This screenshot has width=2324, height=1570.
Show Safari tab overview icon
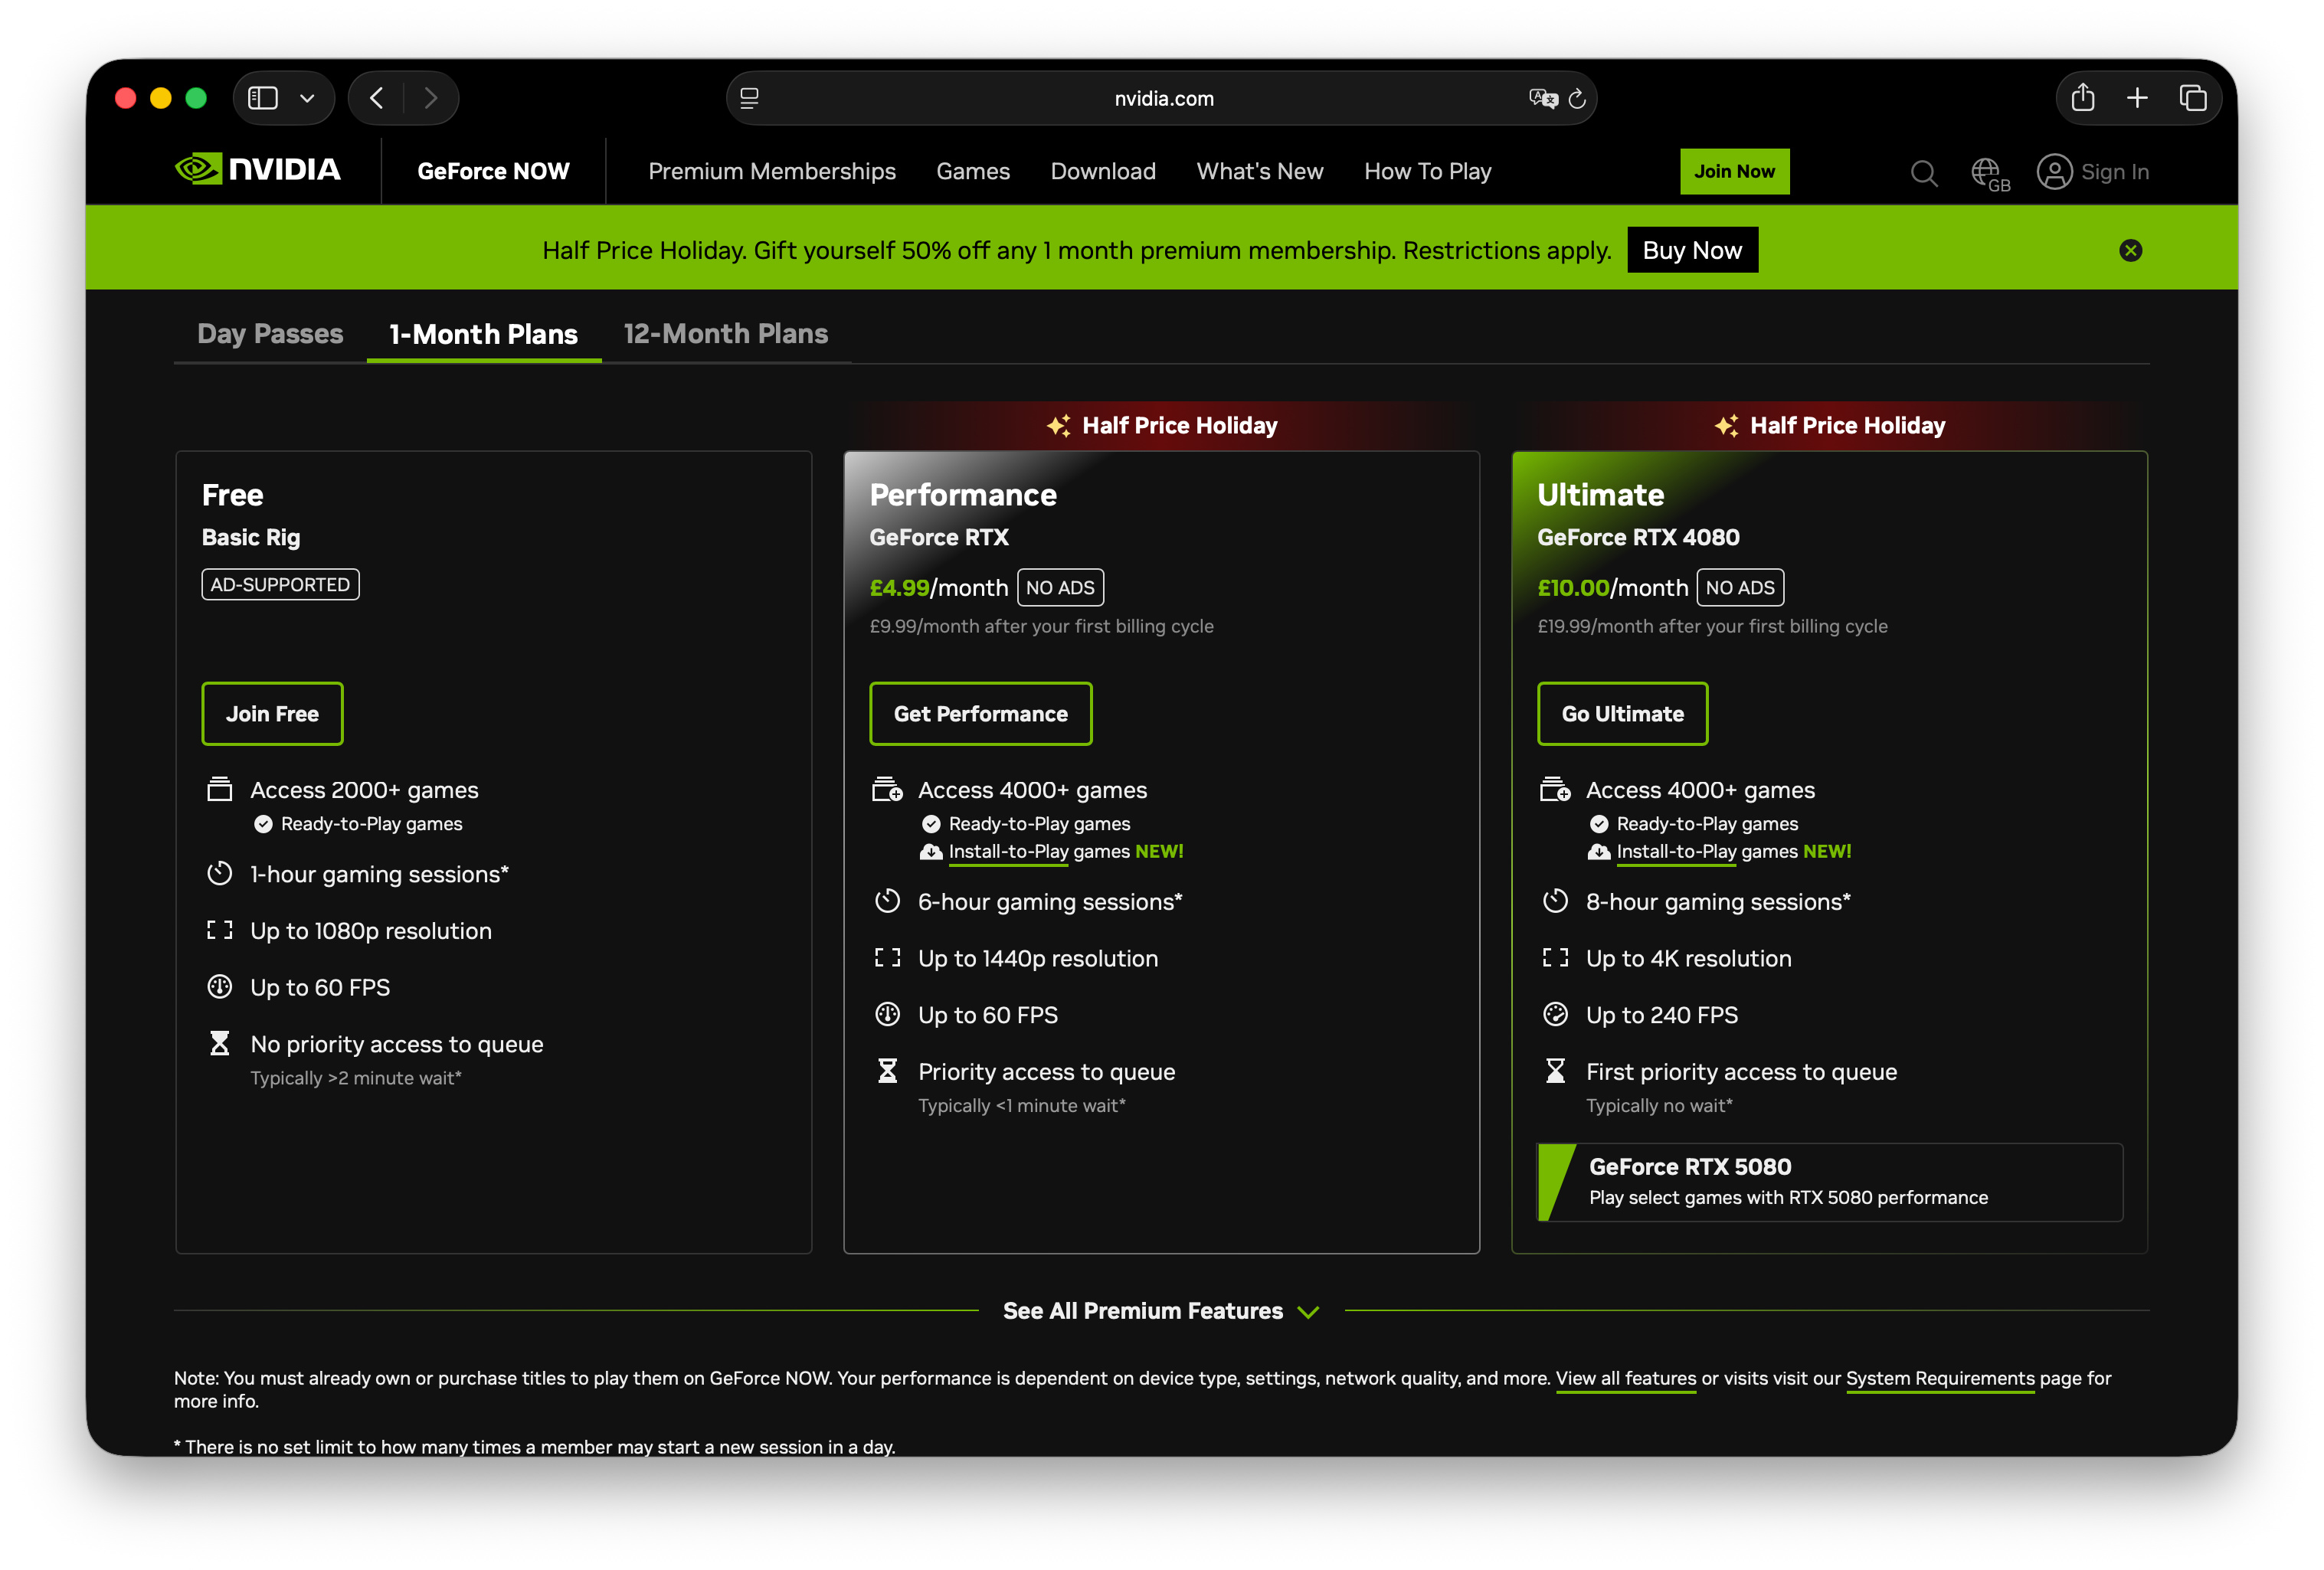coord(2192,98)
